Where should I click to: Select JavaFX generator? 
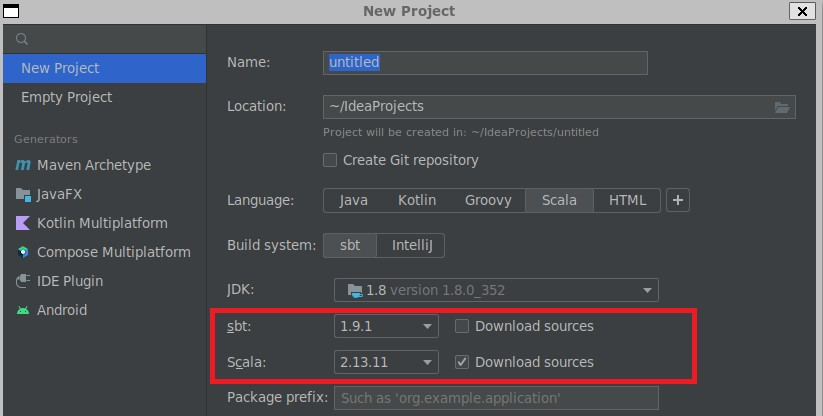(104, 195)
